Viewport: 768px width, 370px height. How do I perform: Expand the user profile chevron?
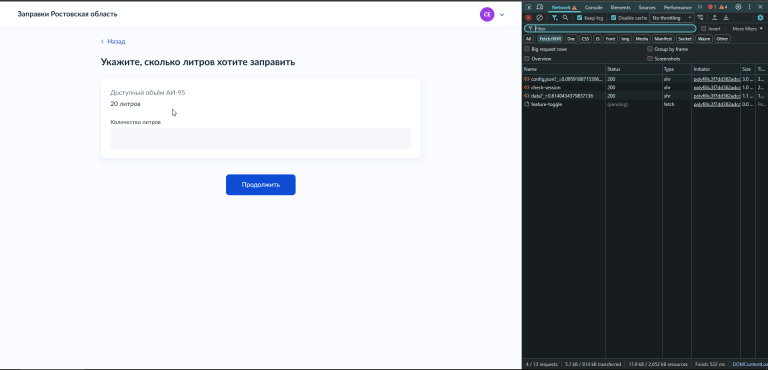coord(502,15)
